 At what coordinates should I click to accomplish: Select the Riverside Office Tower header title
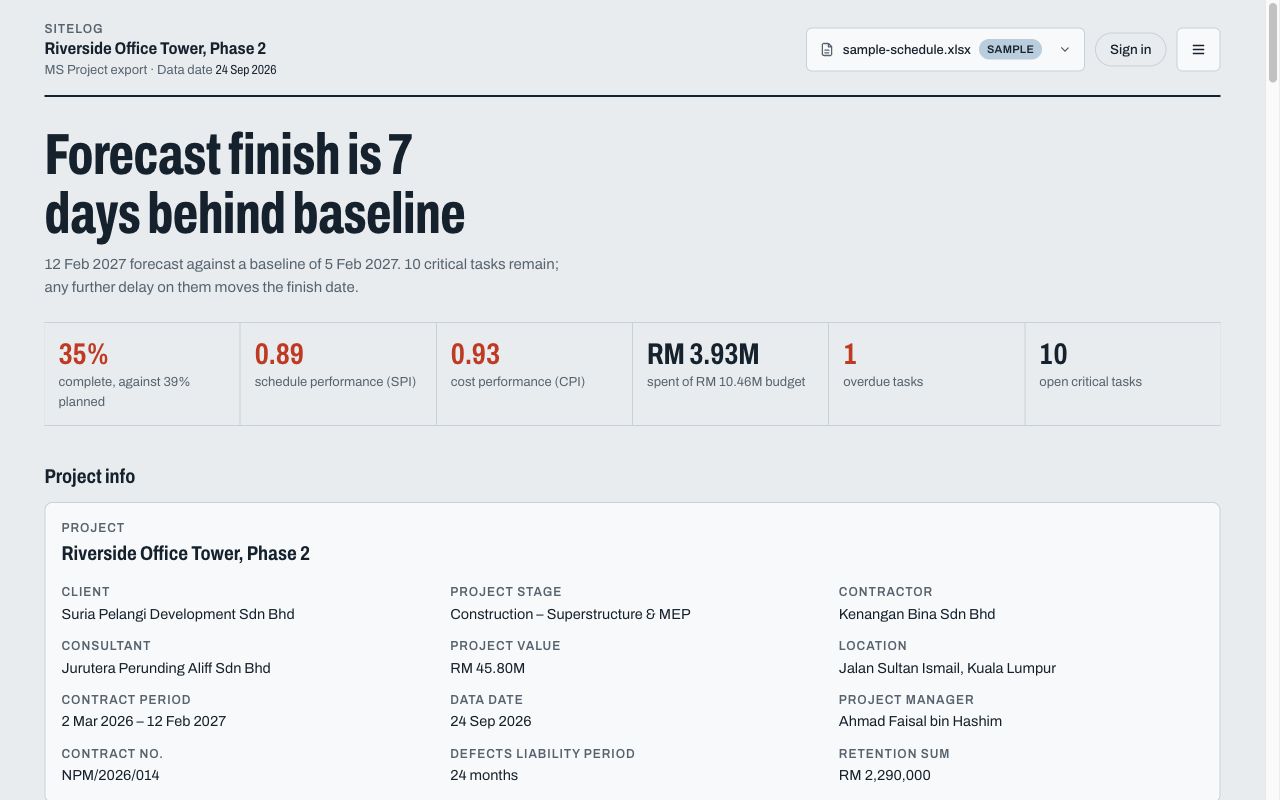[155, 48]
